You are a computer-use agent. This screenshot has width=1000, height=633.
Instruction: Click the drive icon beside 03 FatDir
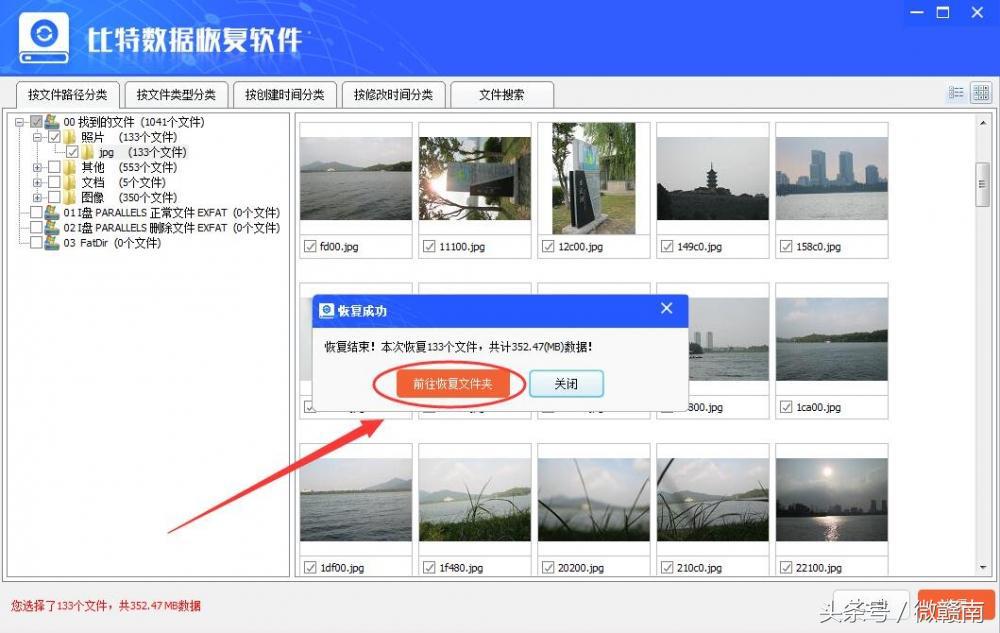coord(51,242)
